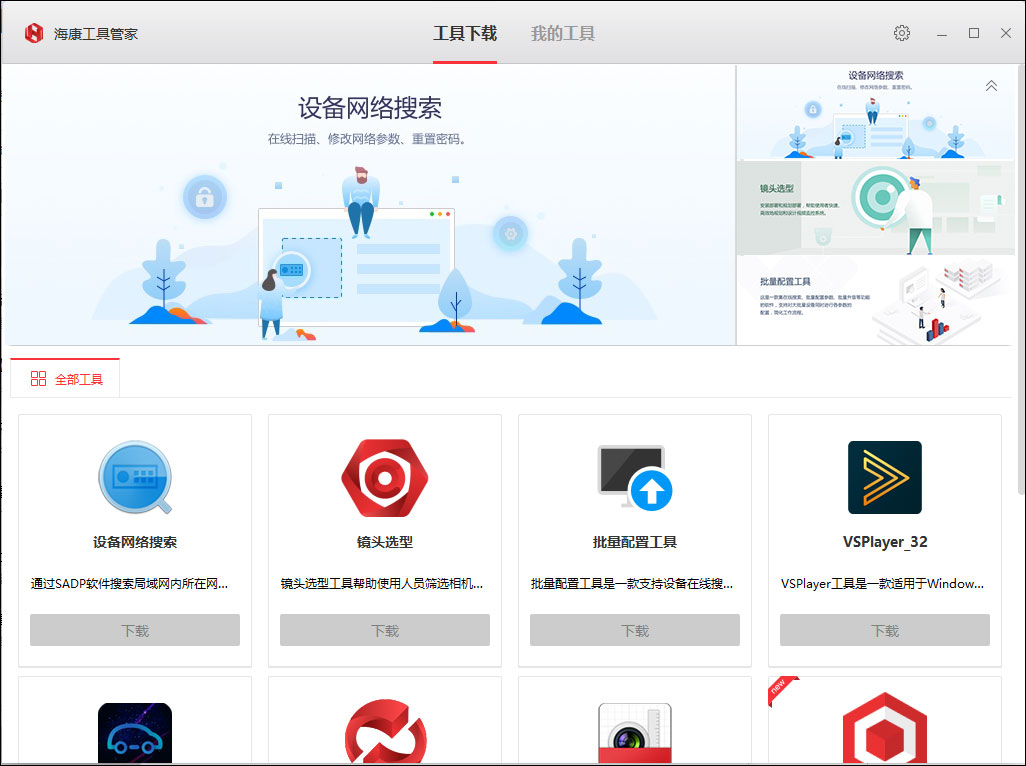Select the 全部工具 category tab
The width and height of the screenshot is (1026, 766).
pos(65,378)
